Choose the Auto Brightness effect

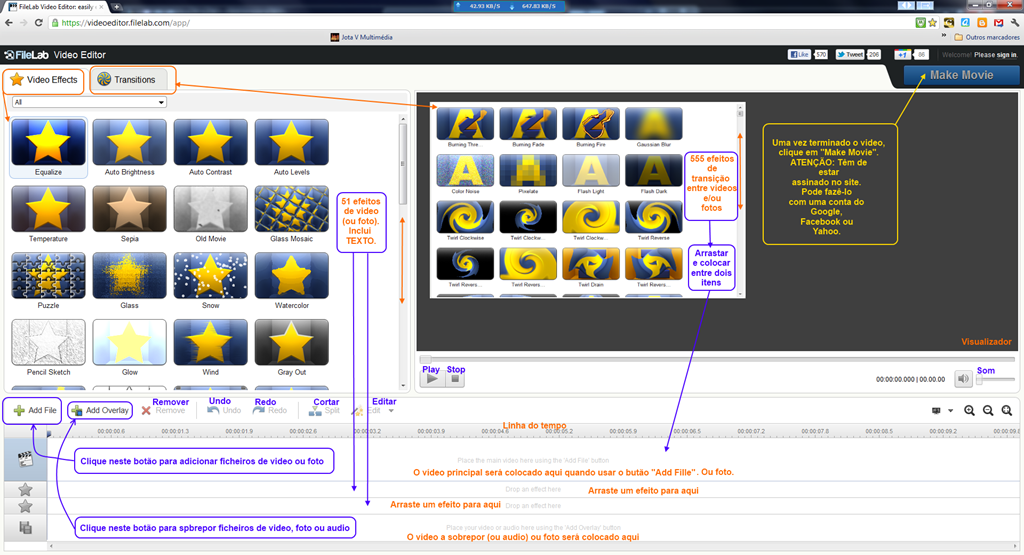tap(129, 147)
